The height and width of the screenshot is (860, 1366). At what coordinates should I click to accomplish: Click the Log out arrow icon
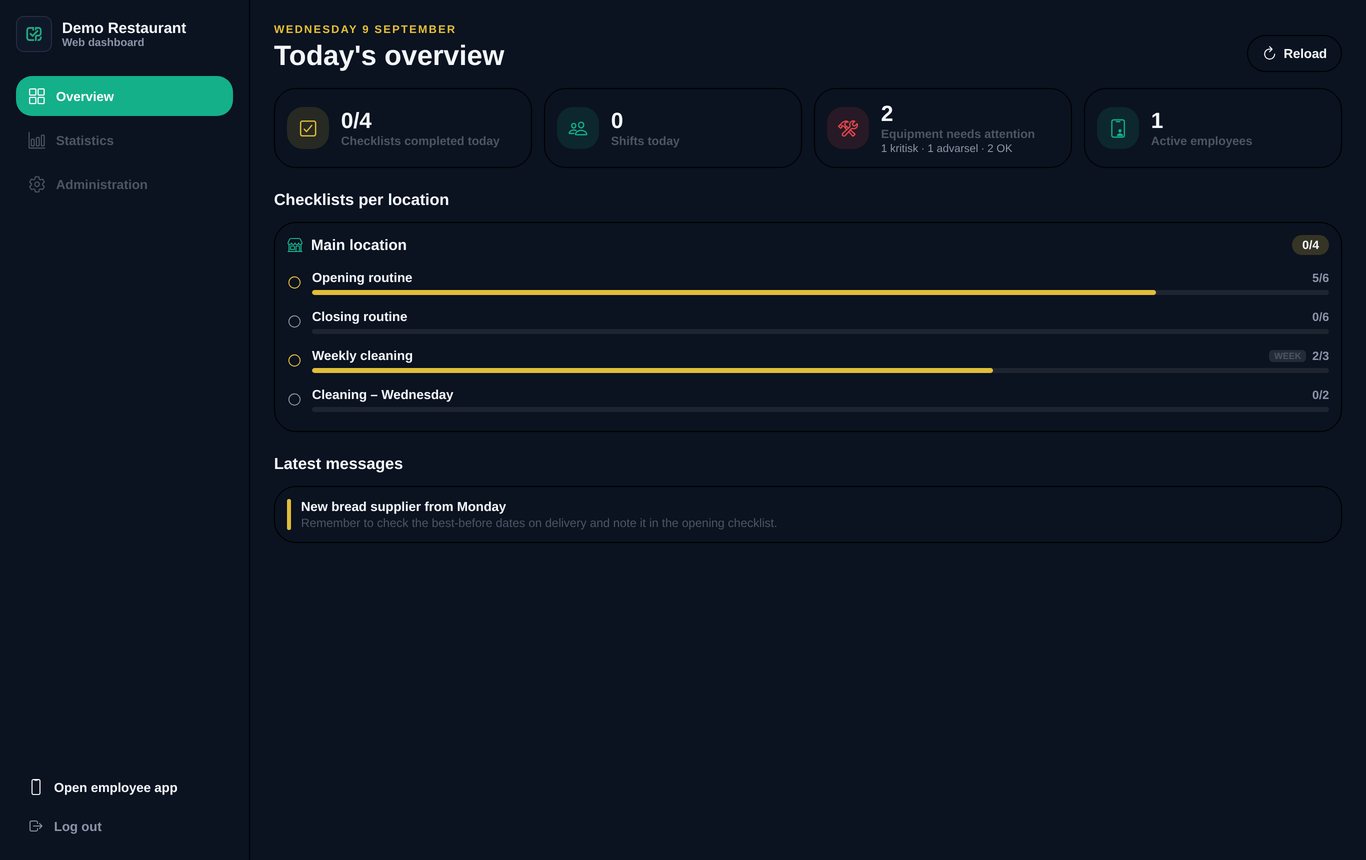tap(36, 826)
